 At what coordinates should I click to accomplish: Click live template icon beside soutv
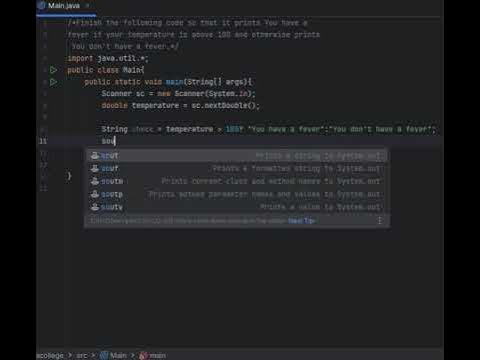[x=95, y=207]
